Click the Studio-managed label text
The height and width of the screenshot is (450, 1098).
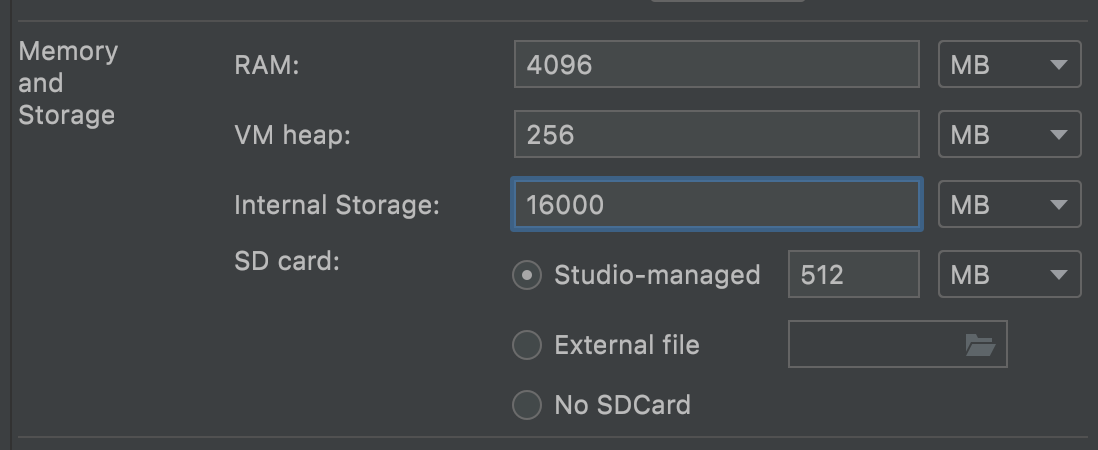click(x=657, y=275)
